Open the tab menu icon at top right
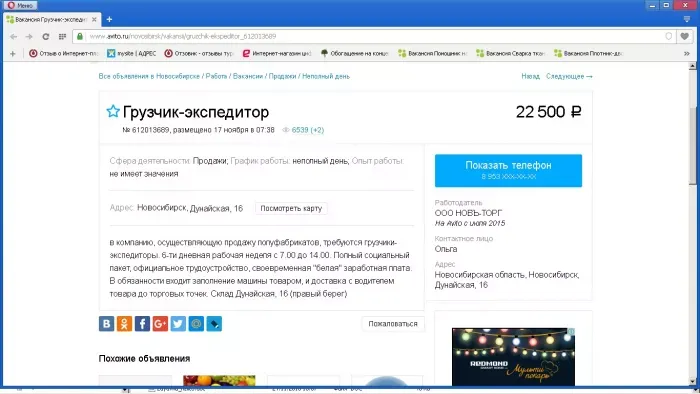 [x=687, y=19]
